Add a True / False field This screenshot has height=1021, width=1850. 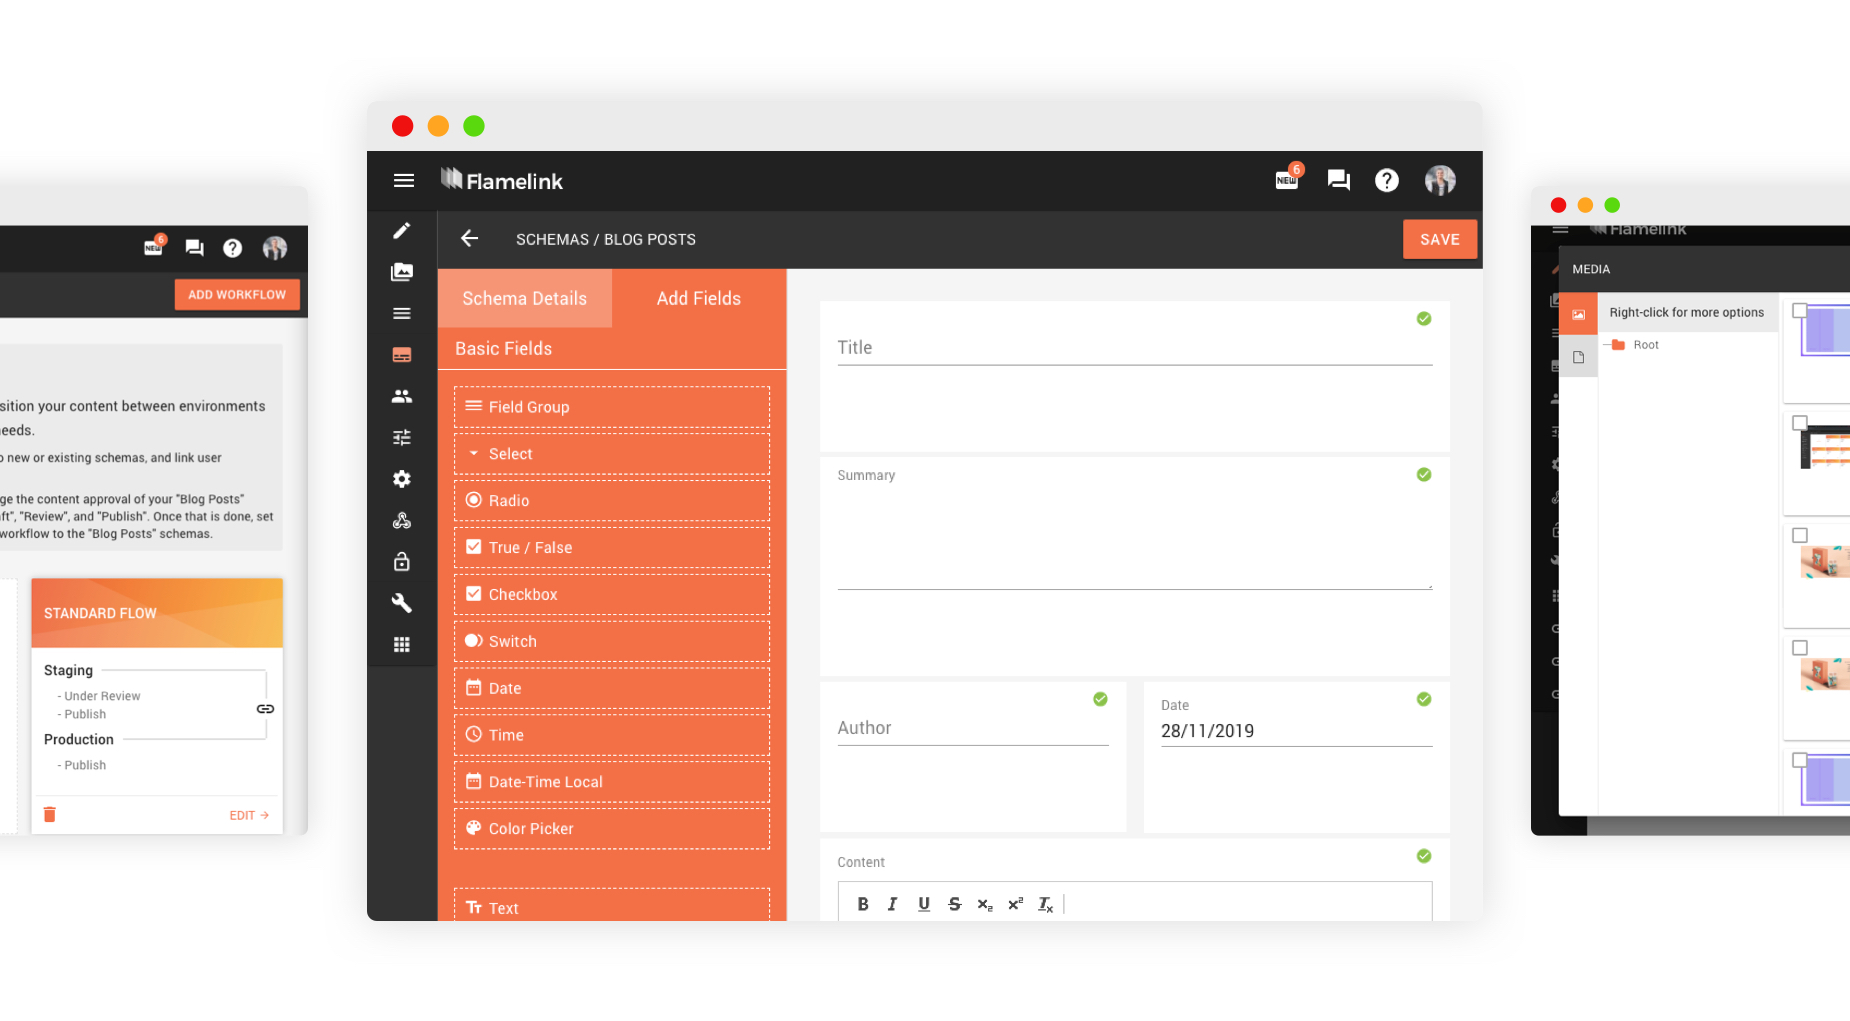[x=612, y=548]
